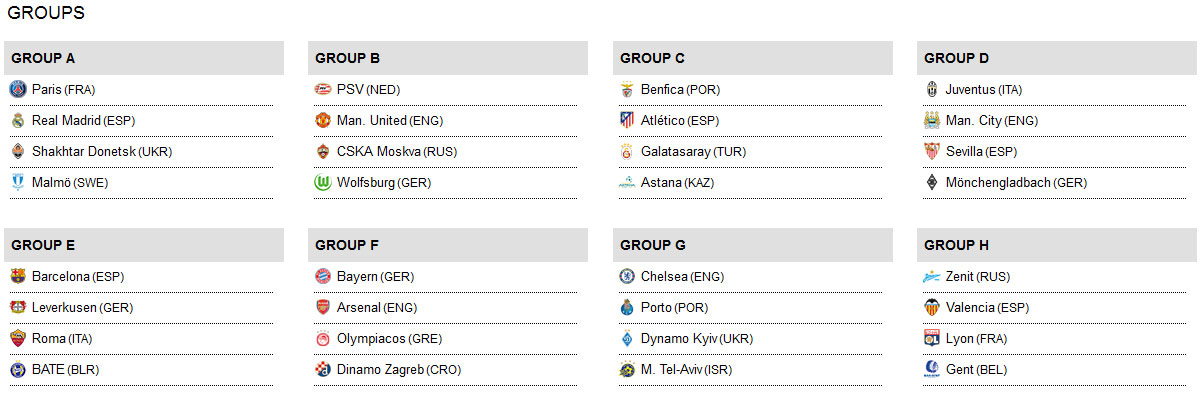This screenshot has height=398, width=1204.
Task: Open the Gent team link
Action: click(x=961, y=370)
